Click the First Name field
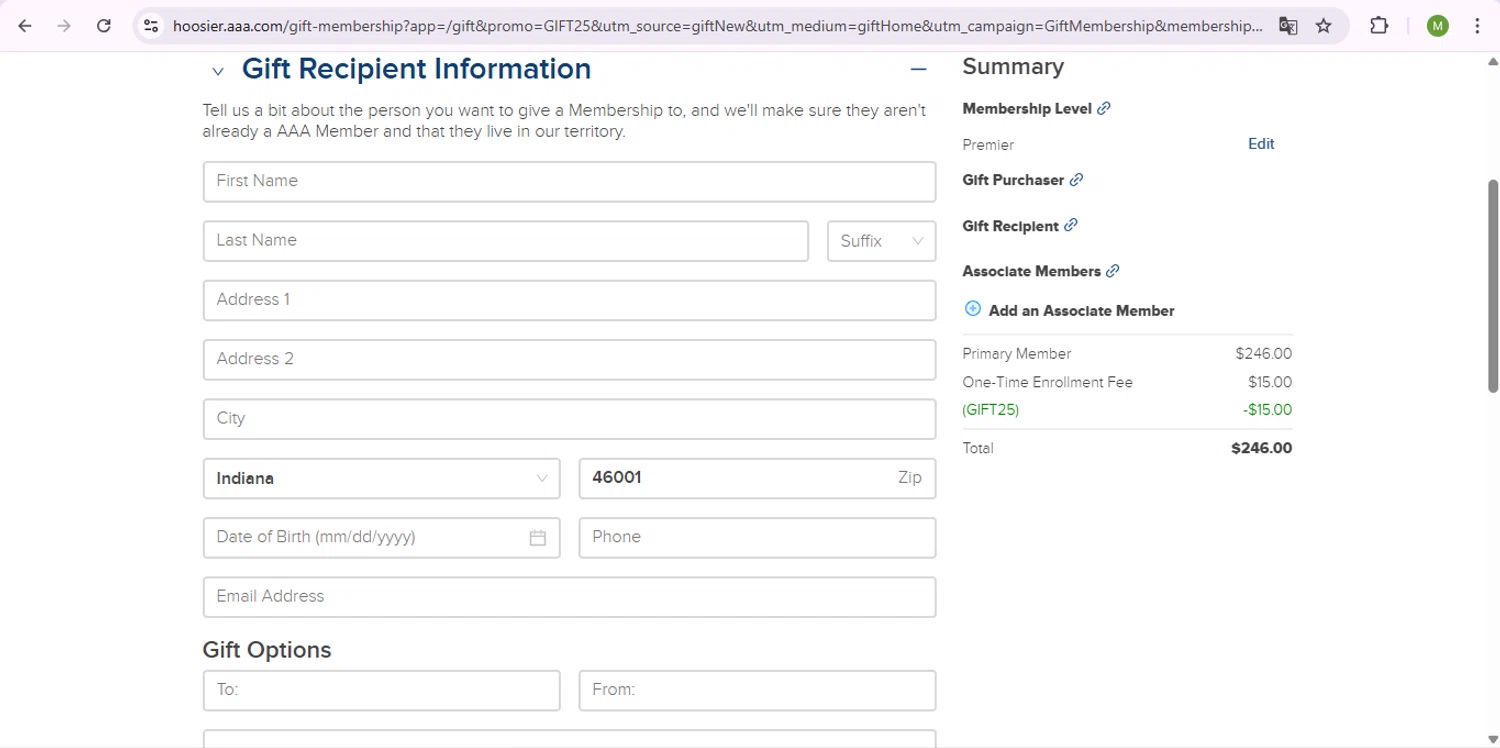1500x748 pixels. coord(569,181)
